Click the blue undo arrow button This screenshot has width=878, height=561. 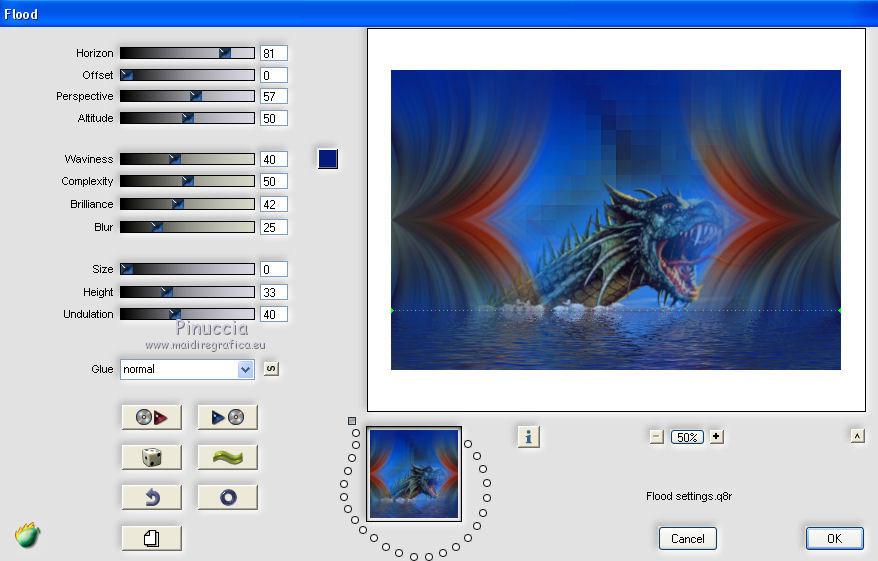151,497
